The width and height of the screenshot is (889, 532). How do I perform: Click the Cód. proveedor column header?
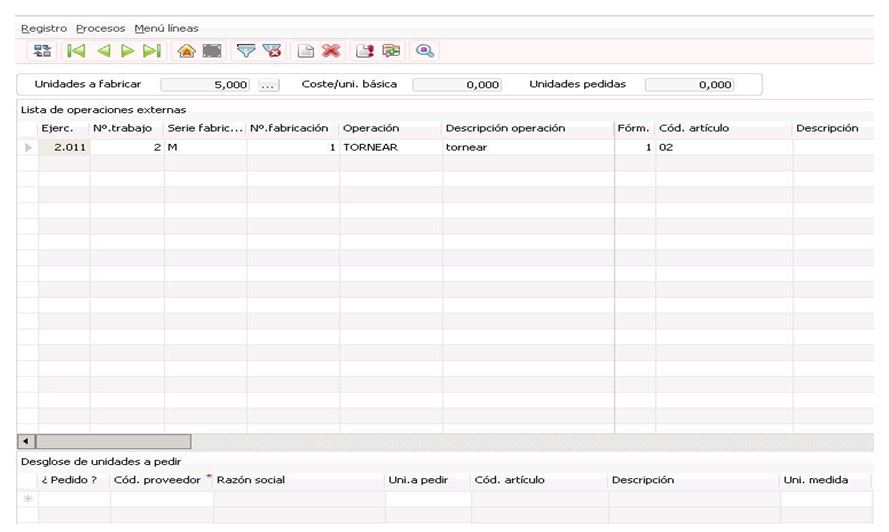pyautogui.click(x=162, y=480)
